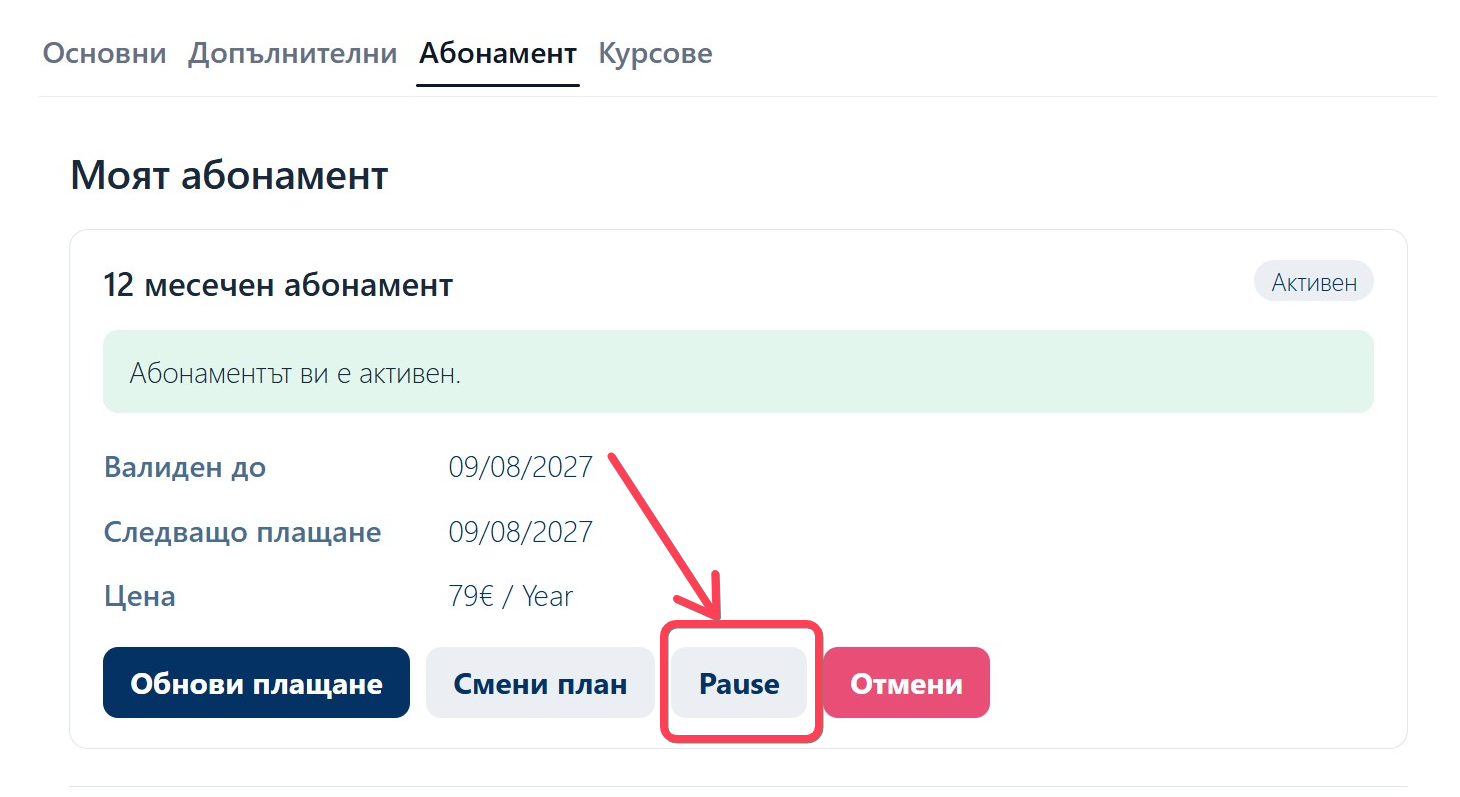
Task: Select the 12 месечен абонамент title
Action: click(x=278, y=286)
